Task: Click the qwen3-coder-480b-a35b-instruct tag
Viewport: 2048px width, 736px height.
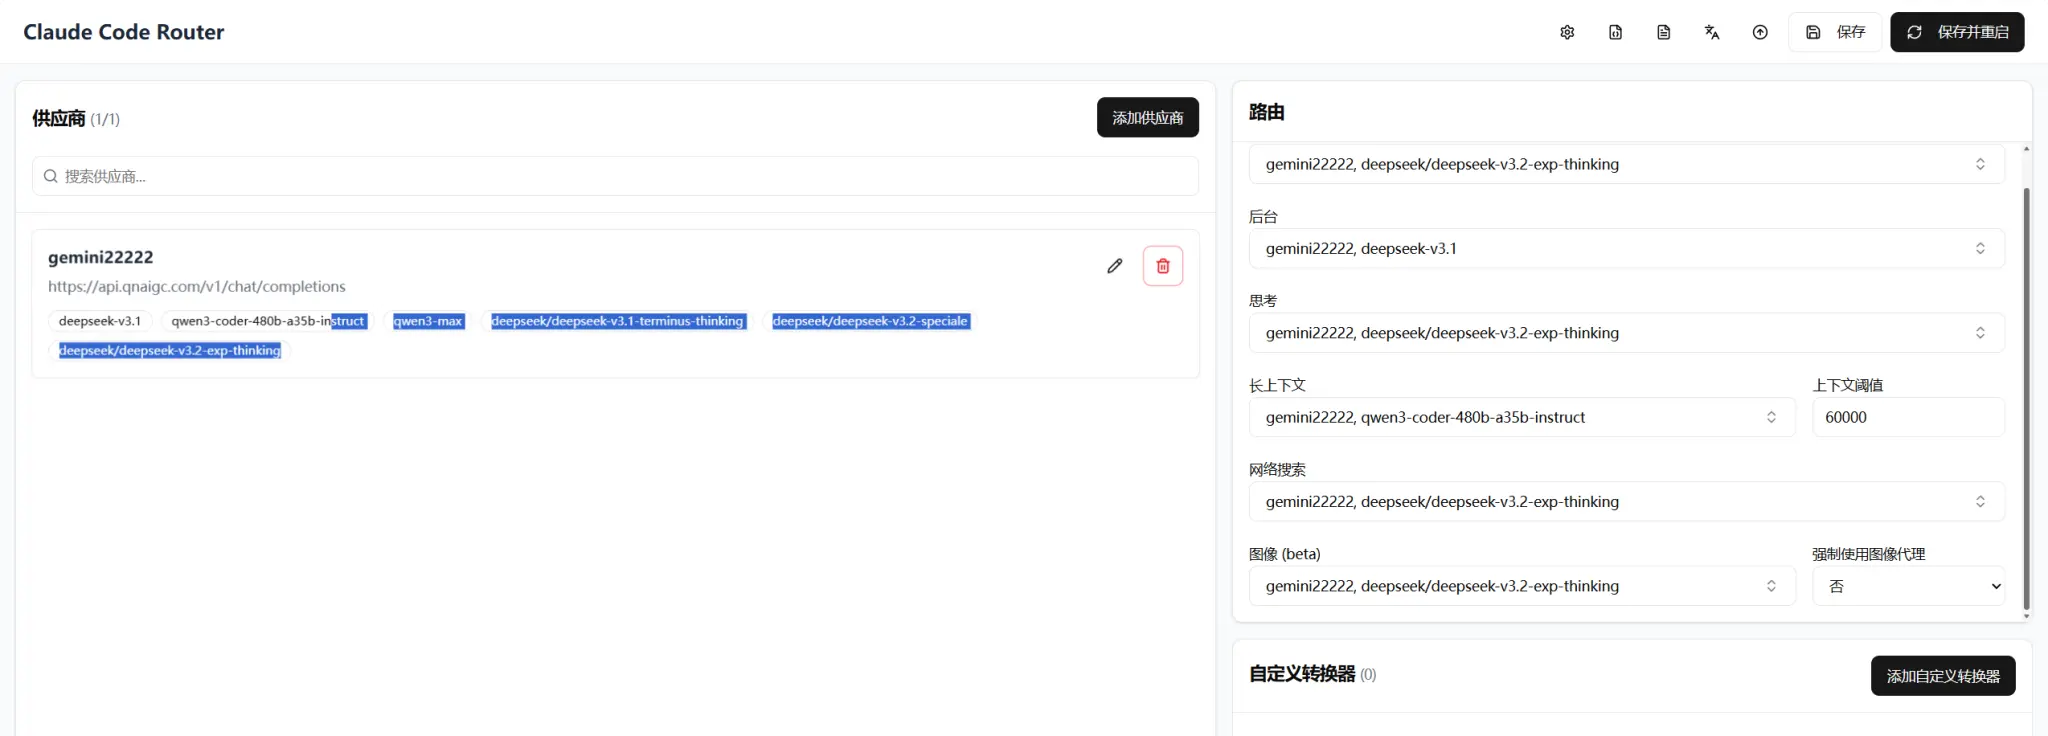Action: pos(268,321)
